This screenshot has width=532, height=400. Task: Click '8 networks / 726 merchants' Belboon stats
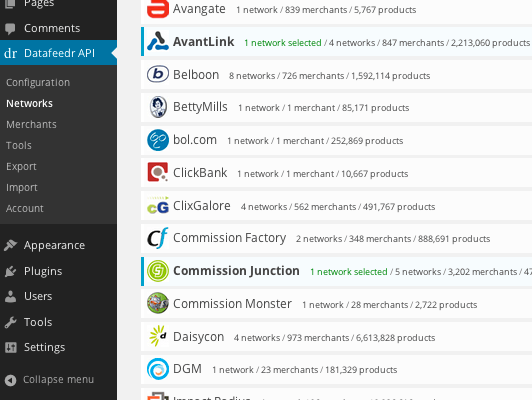[x=287, y=76]
